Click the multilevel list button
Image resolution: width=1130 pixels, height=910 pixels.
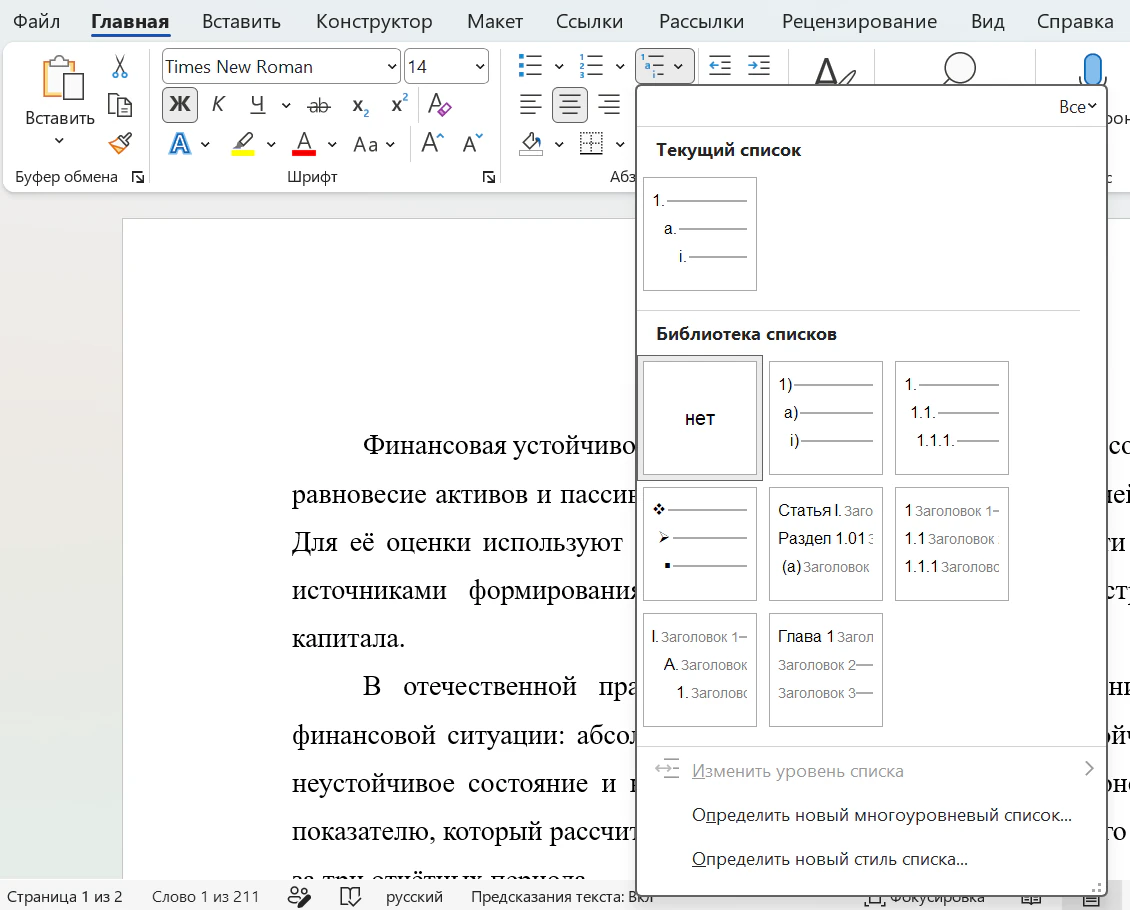(x=664, y=66)
